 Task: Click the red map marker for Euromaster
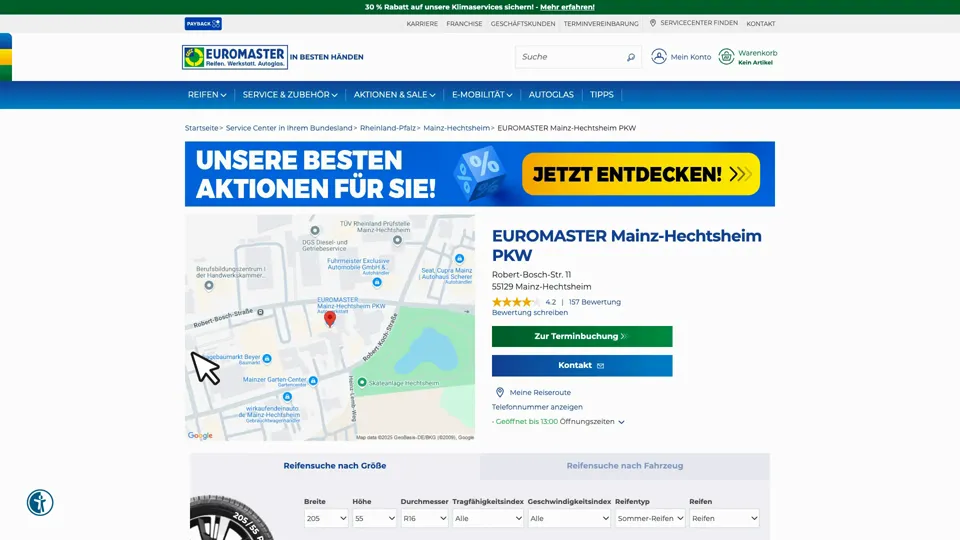[x=329, y=319]
